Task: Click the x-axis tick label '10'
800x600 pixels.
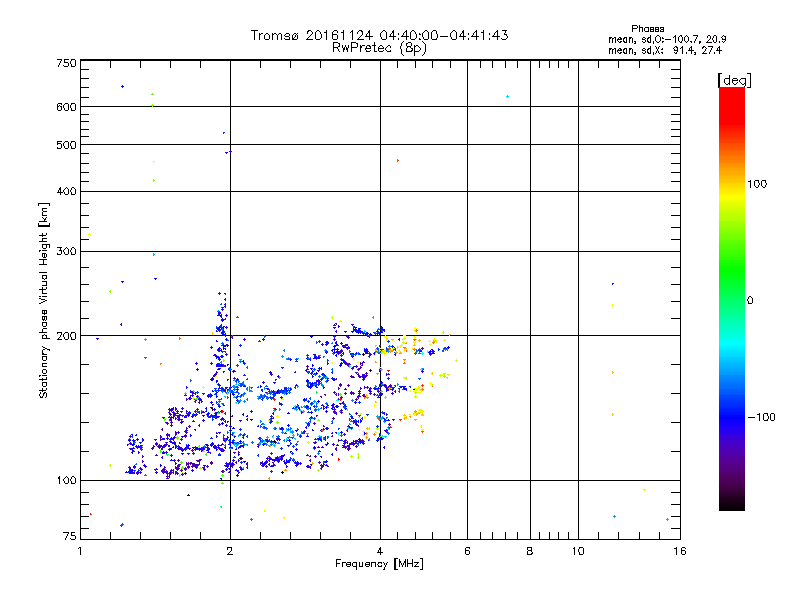Action: point(578,551)
